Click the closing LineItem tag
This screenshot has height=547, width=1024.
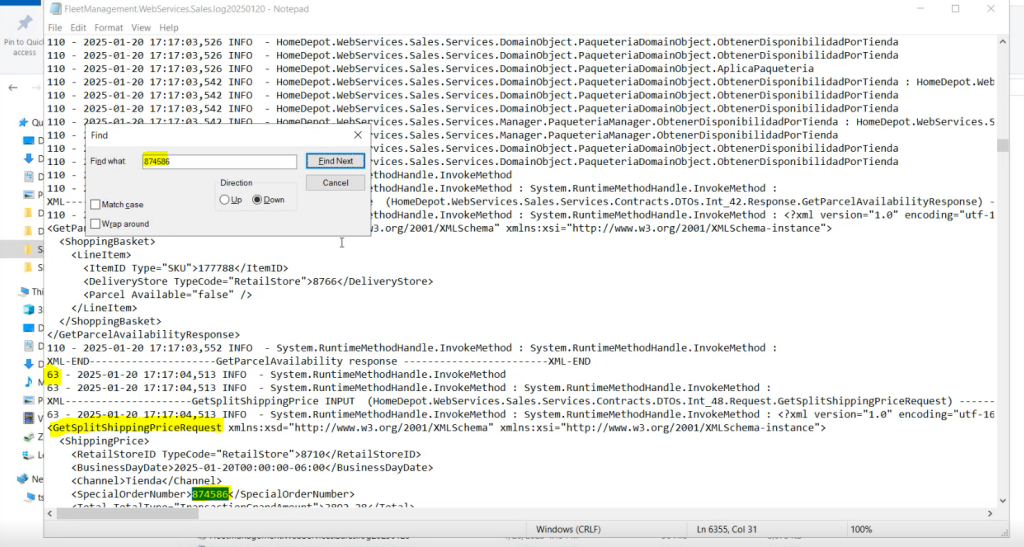pos(104,307)
